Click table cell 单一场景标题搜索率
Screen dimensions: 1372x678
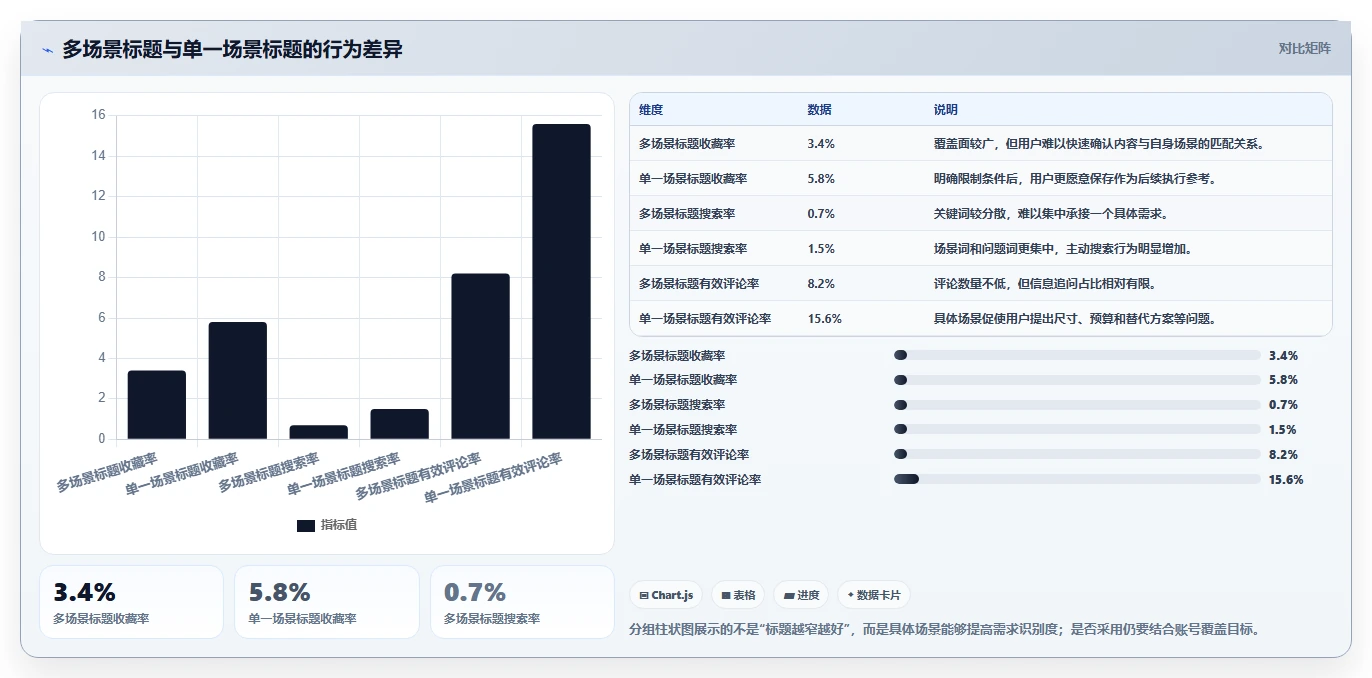pyautogui.click(x=693, y=249)
